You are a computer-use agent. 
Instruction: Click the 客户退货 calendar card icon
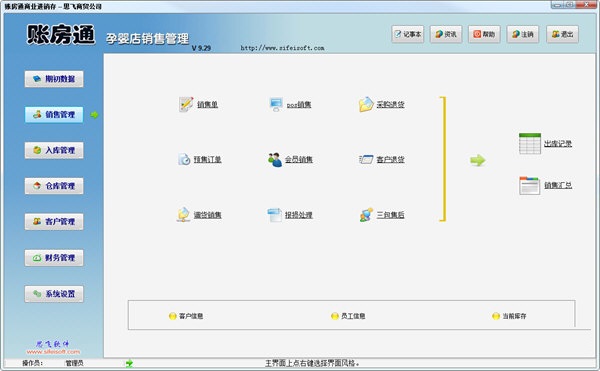pyautogui.click(x=366, y=159)
